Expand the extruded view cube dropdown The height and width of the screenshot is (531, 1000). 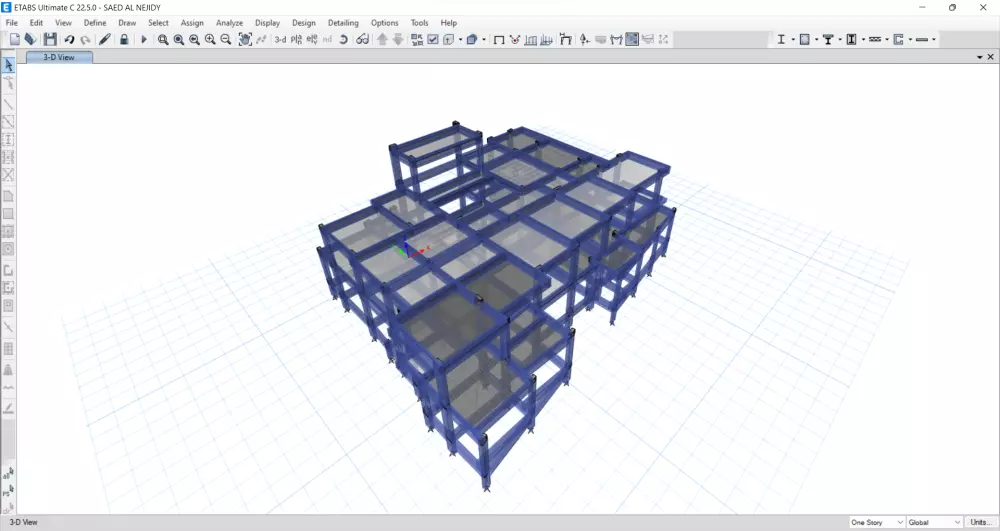coord(484,40)
